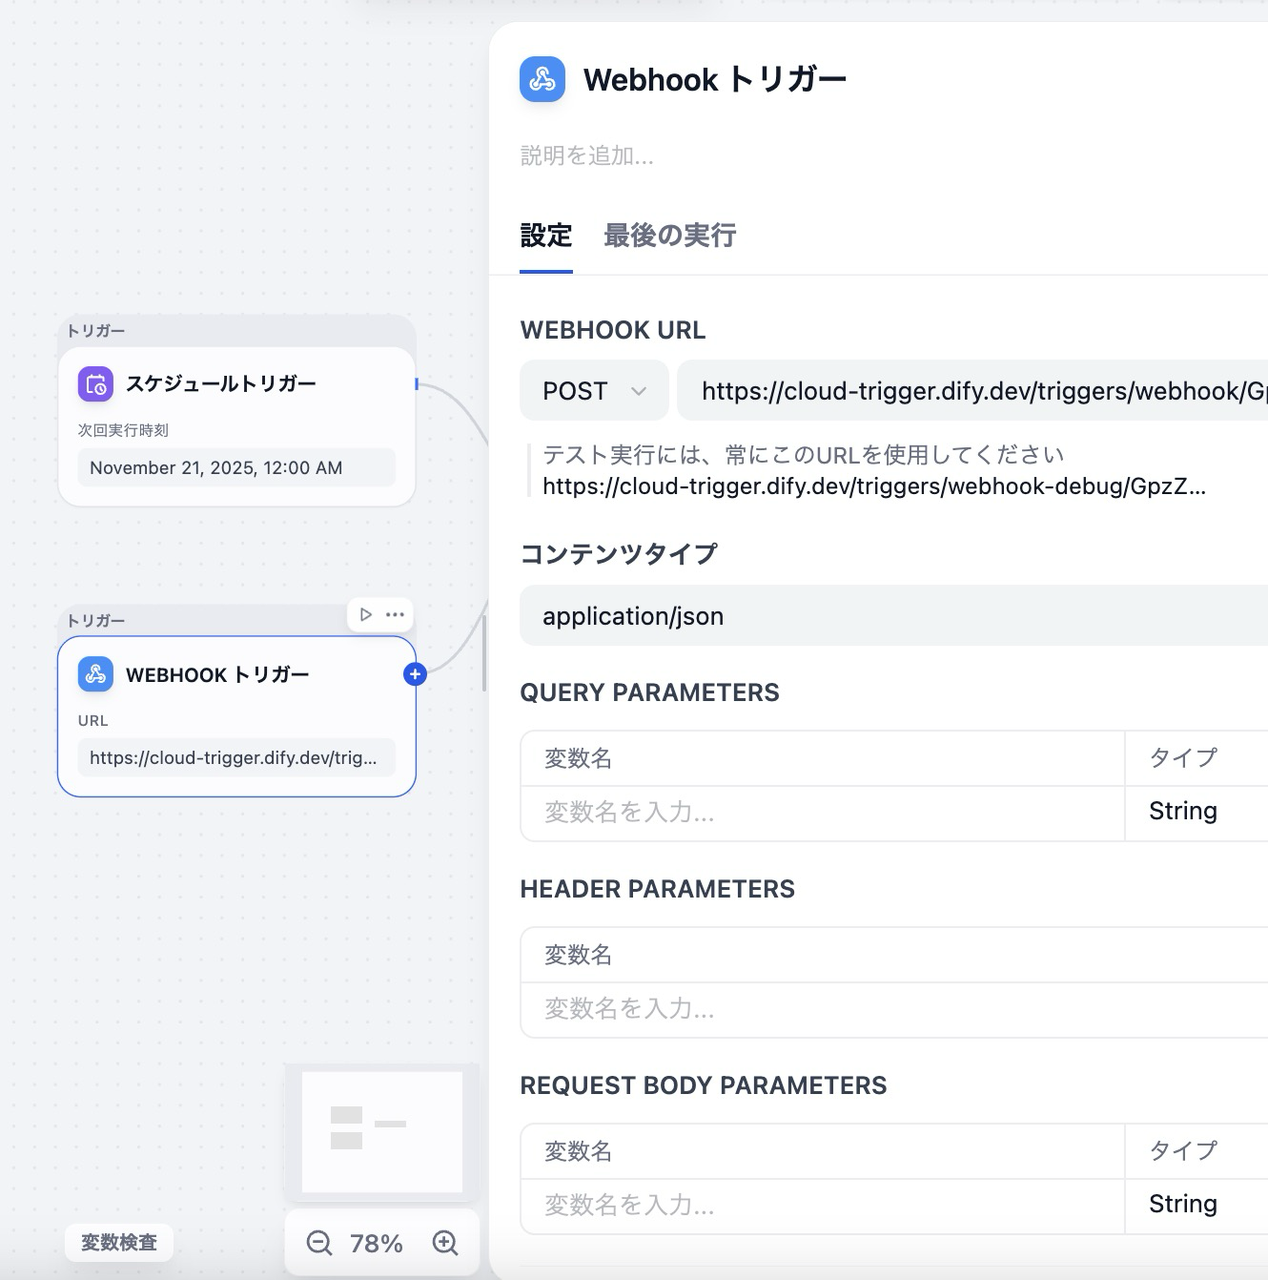Click the 説明を追加 description field
This screenshot has width=1268, height=1280.
pos(587,156)
